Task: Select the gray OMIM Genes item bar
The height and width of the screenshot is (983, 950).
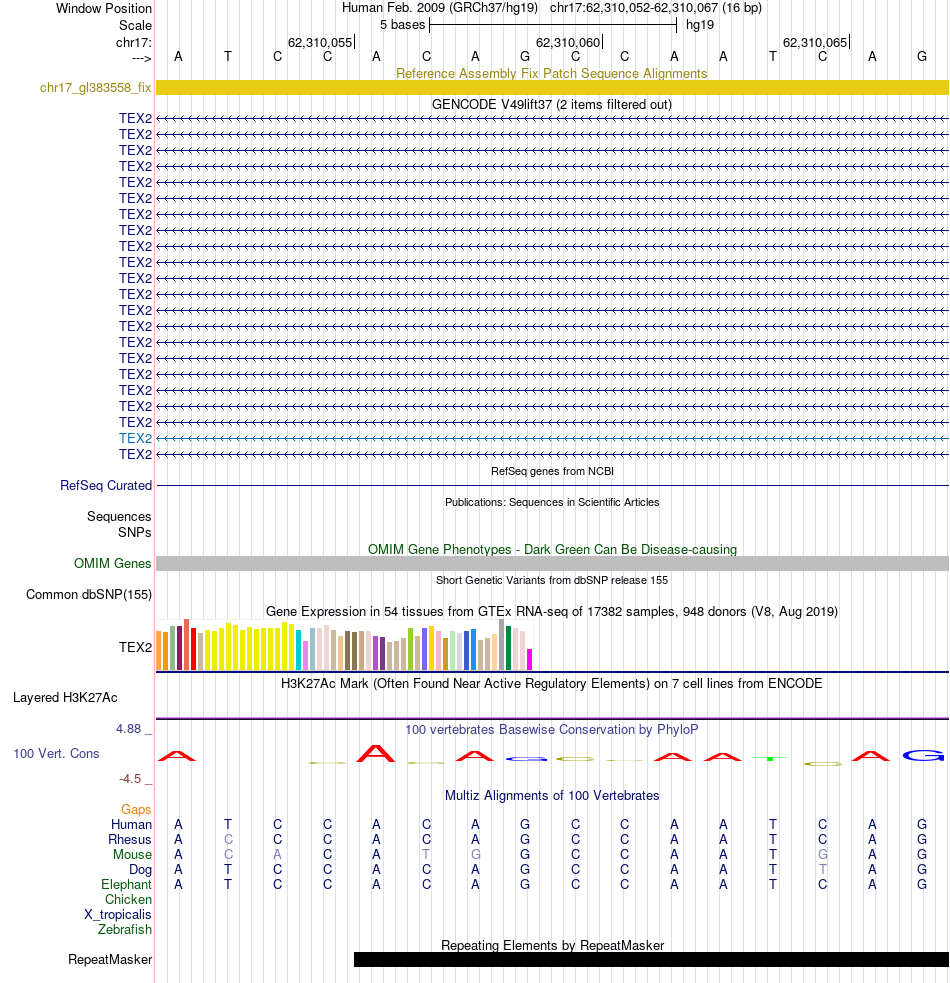Action: point(552,564)
